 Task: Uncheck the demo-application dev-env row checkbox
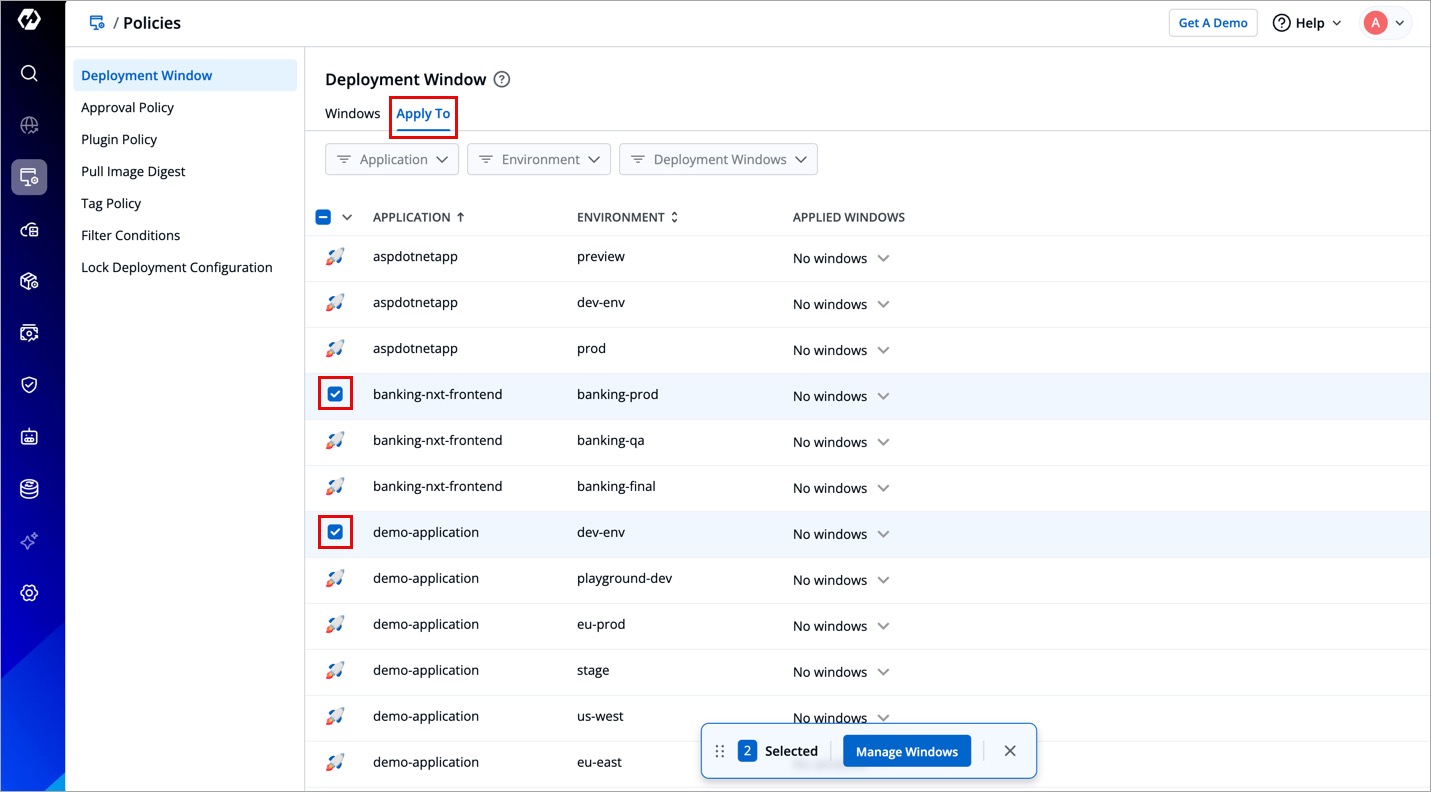pyautogui.click(x=335, y=532)
